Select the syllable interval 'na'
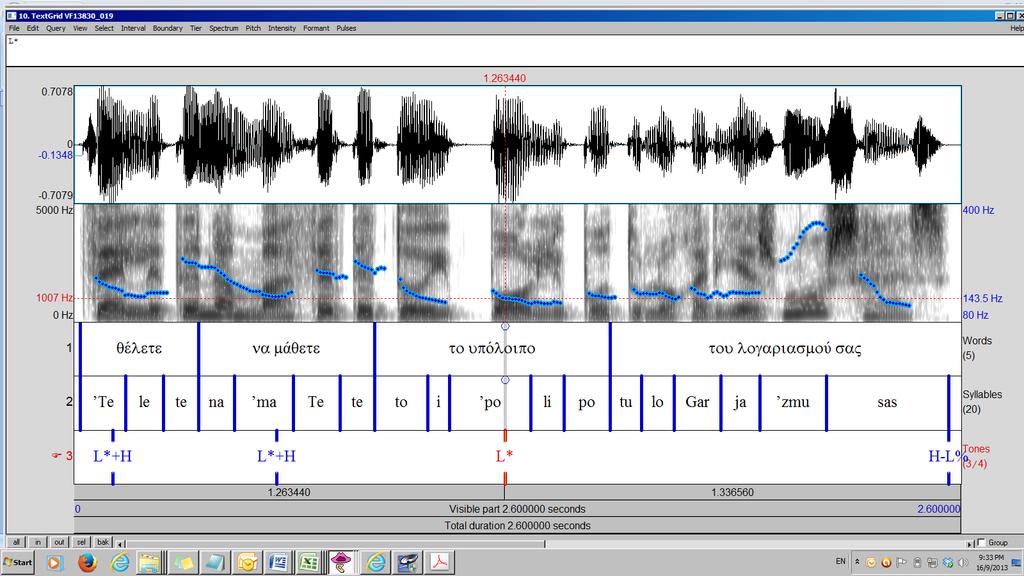 tap(216, 402)
